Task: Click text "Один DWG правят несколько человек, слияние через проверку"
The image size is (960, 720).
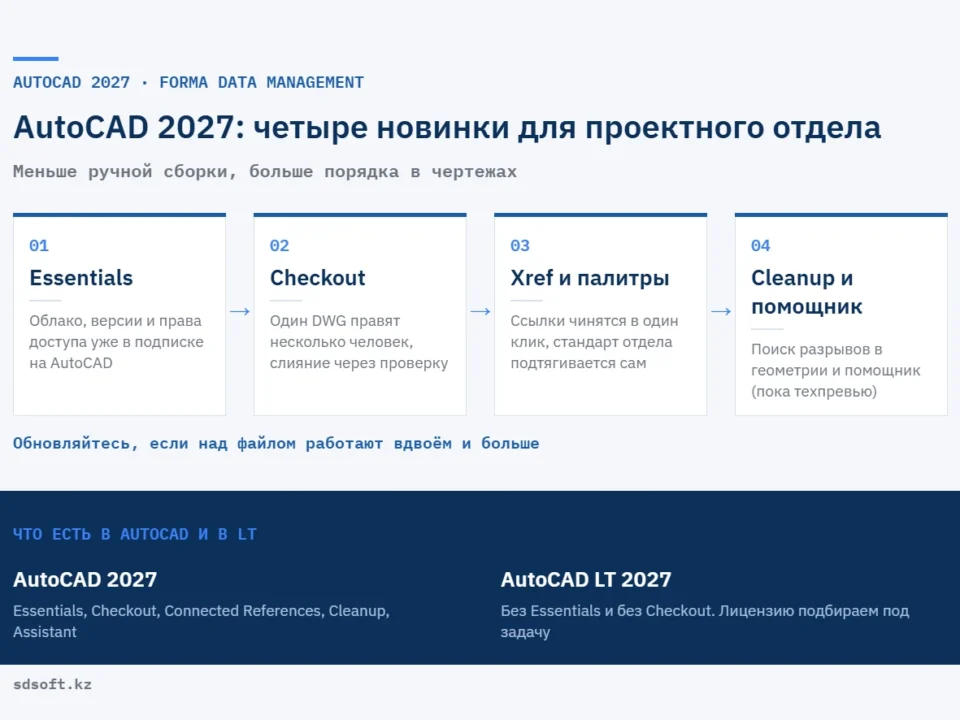Action: coord(359,342)
